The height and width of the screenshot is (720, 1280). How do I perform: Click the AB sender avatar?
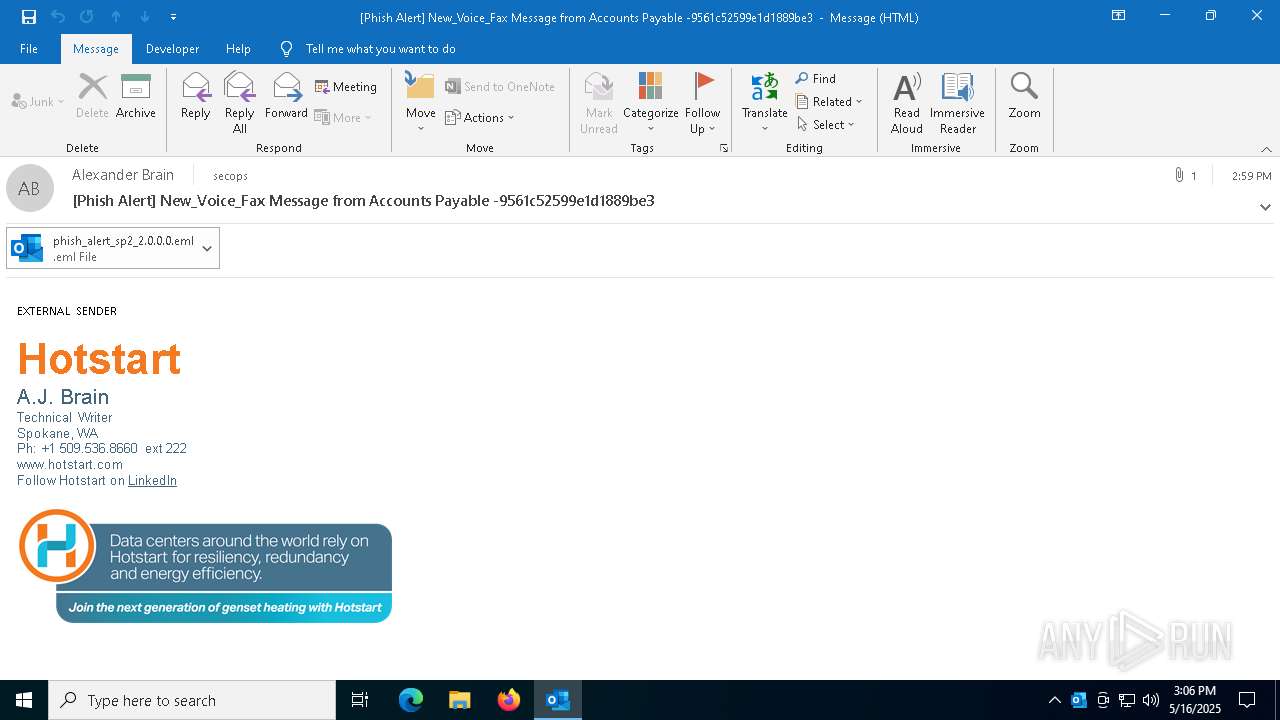[x=30, y=188]
